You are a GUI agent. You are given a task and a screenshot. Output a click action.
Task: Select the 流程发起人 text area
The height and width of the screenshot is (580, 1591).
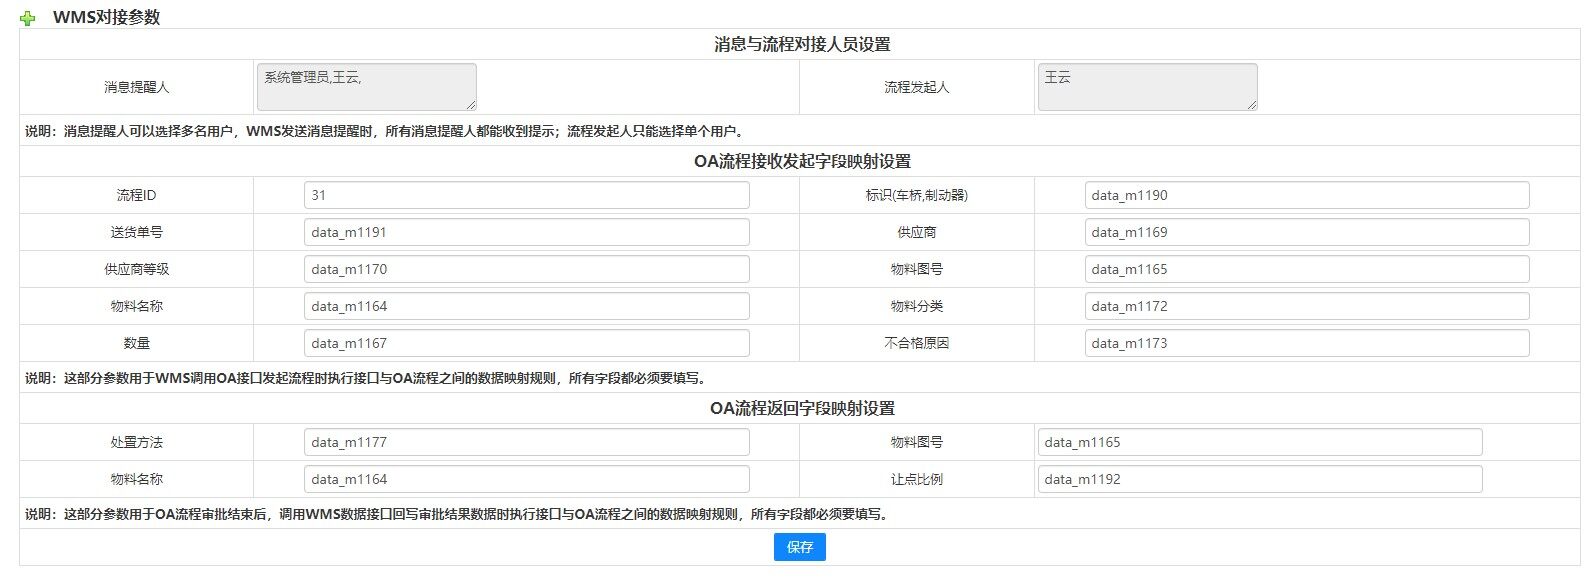coord(1146,86)
